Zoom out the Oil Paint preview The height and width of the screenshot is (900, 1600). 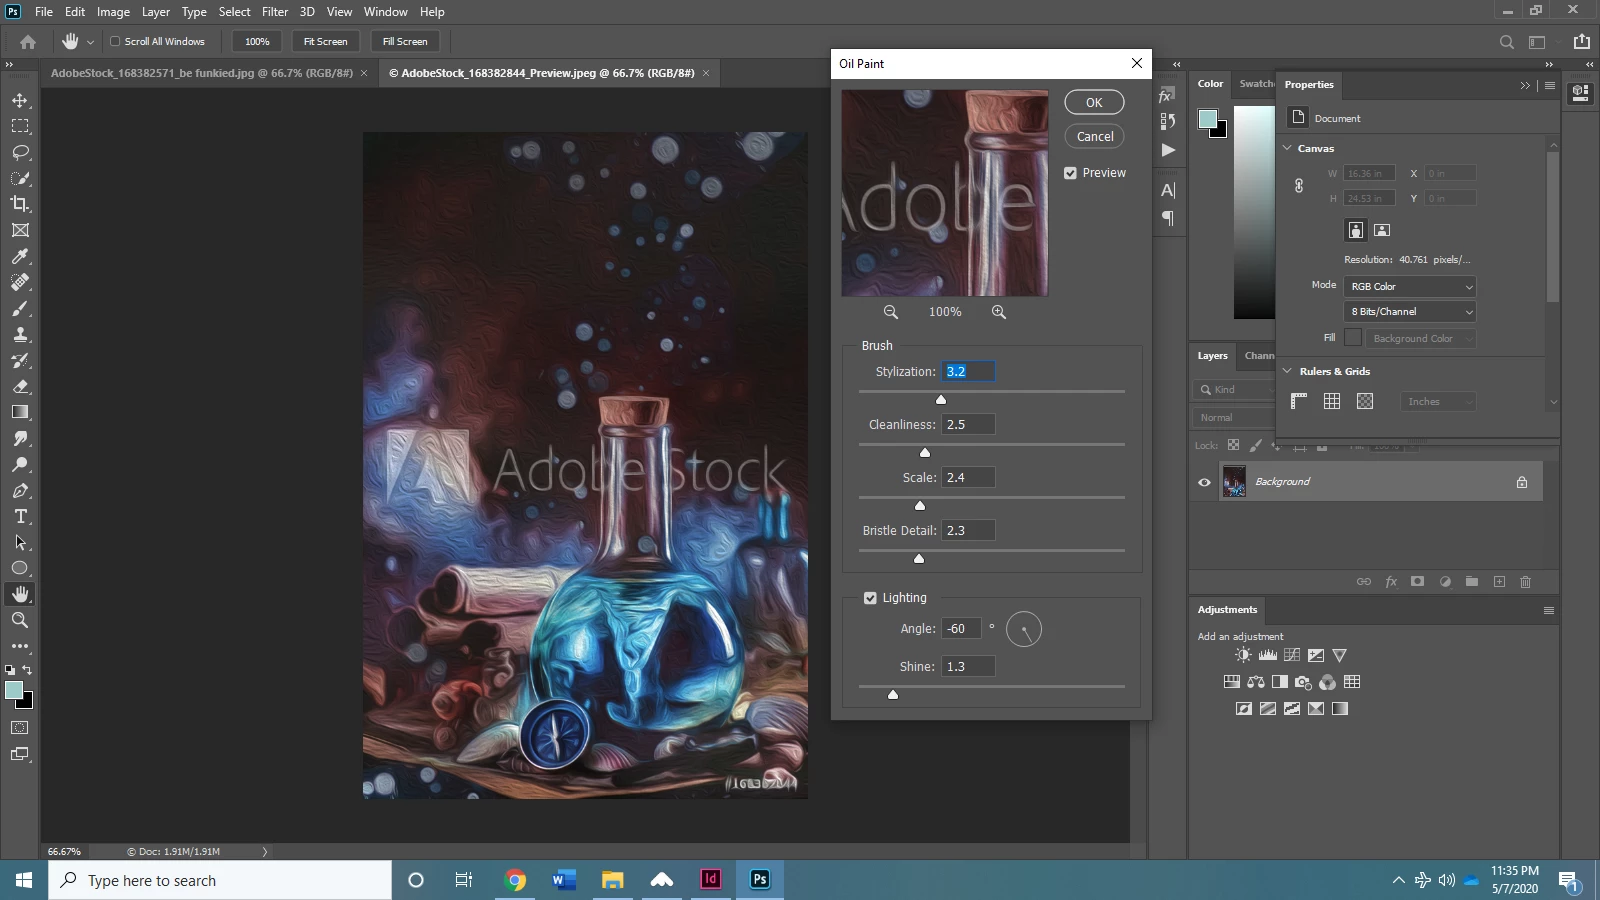[890, 312]
